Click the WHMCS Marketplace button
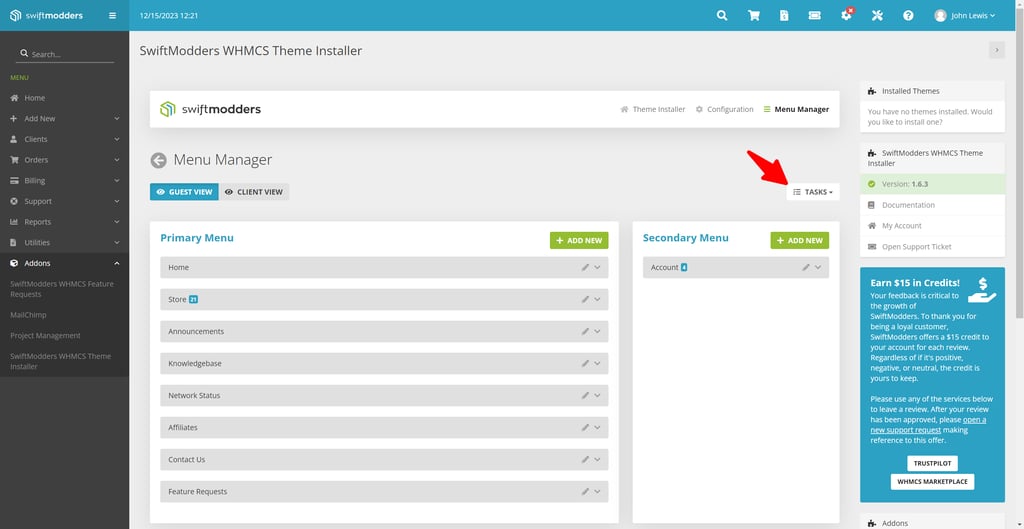Screen dimensions: 1024x529 point(932,482)
